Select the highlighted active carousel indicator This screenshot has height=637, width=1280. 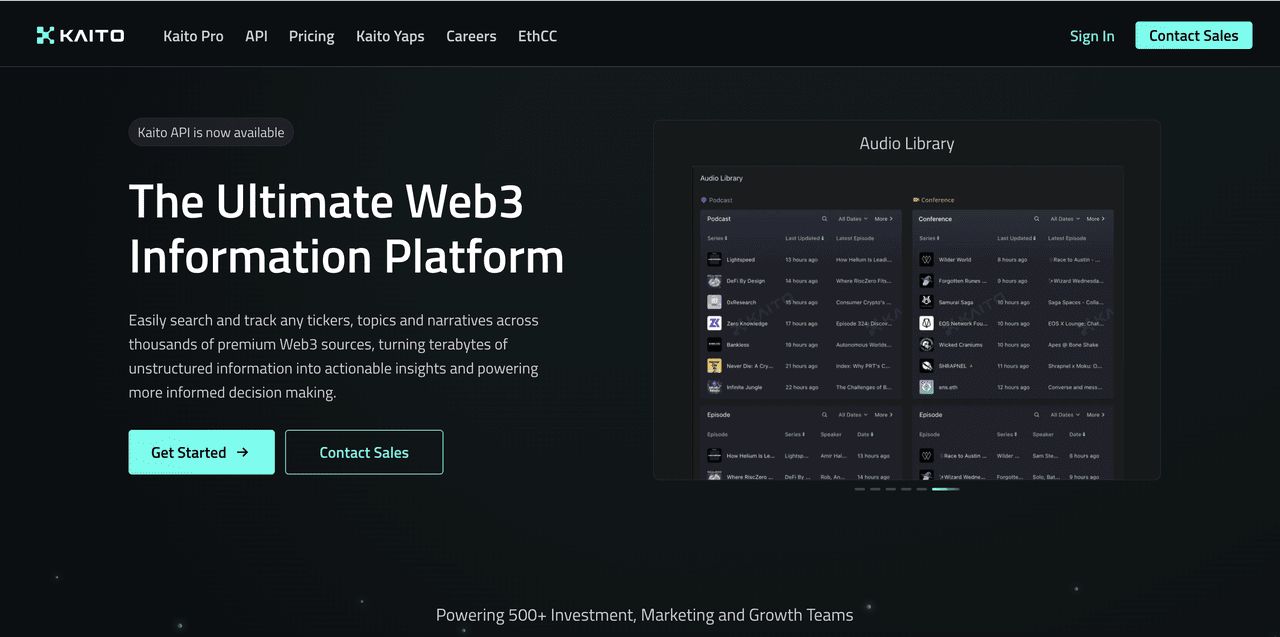[945, 489]
